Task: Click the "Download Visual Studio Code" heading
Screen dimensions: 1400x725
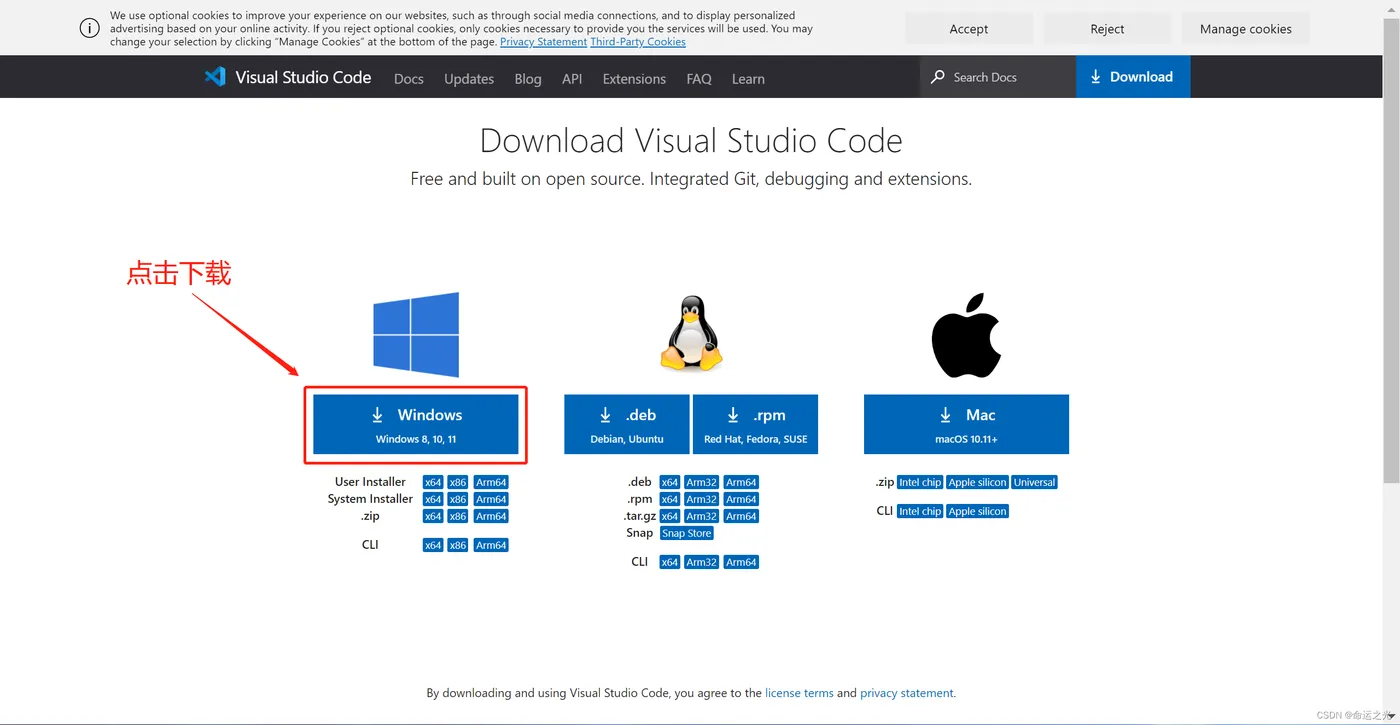Action: click(x=691, y=141)
